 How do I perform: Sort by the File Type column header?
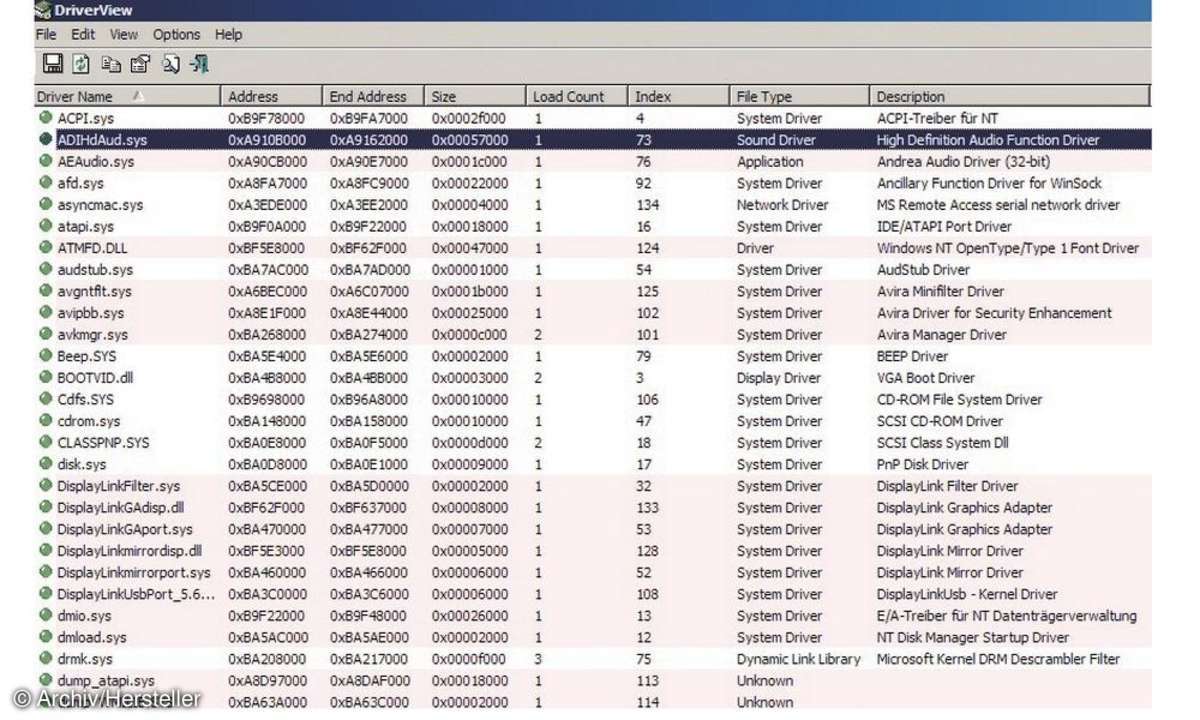click(x=800, y=97)
